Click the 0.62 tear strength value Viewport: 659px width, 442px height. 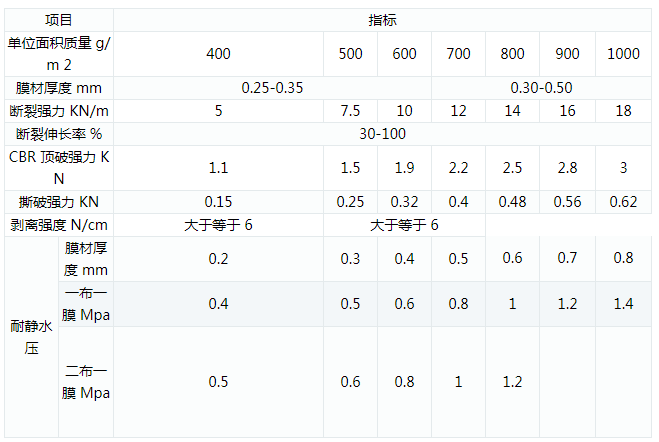(x=623, y=202)
